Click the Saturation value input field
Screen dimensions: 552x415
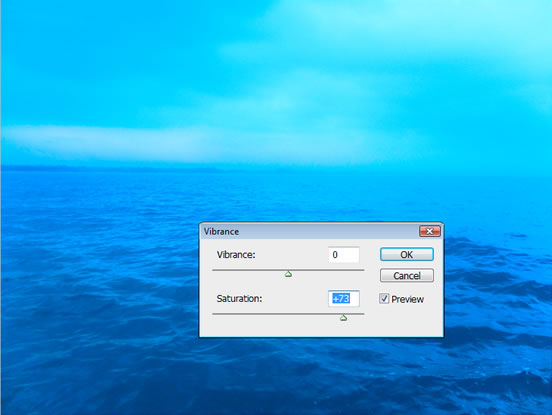tap(344, 298)
